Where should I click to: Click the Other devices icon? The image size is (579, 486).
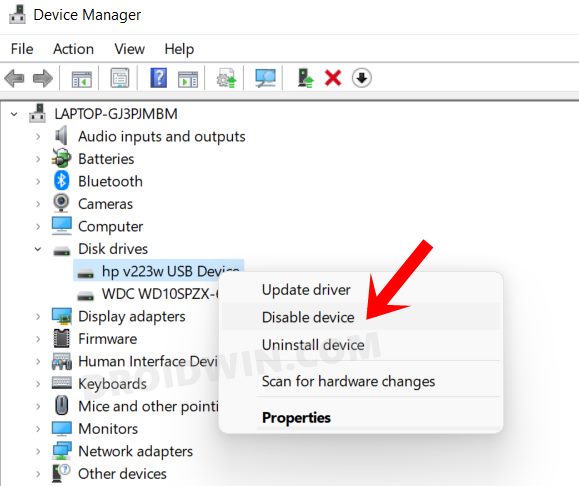tap(61, 473)
